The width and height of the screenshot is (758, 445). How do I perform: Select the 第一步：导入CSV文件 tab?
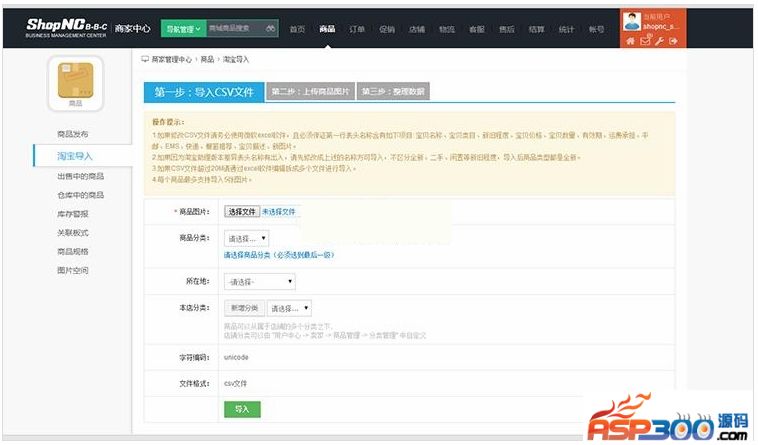(x=204, y=92)
